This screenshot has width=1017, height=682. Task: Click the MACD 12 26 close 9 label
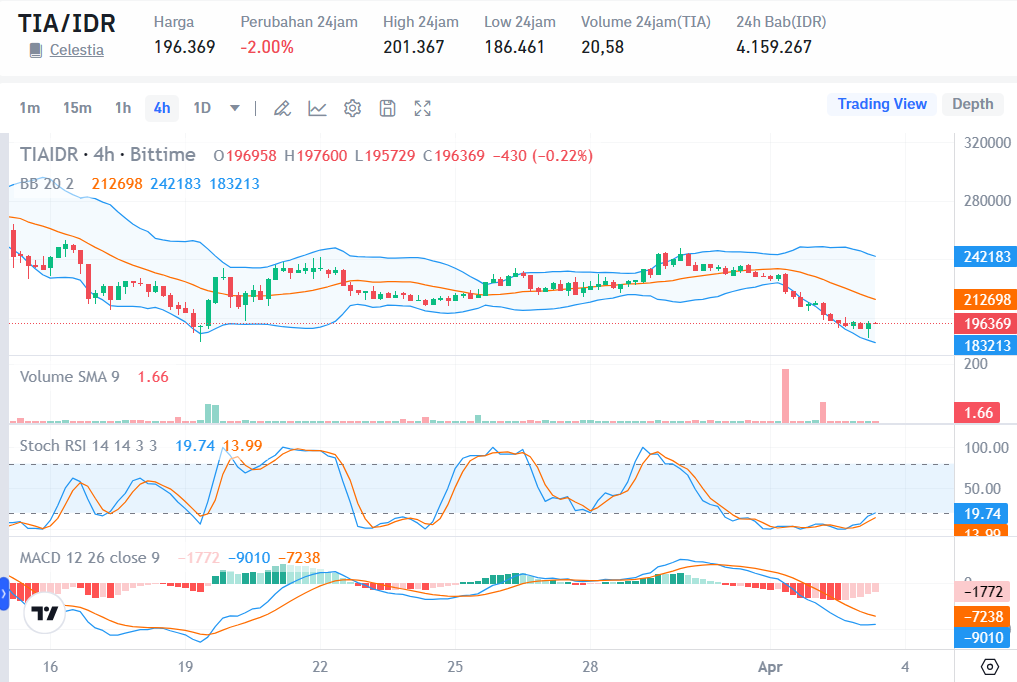point(88,558)
